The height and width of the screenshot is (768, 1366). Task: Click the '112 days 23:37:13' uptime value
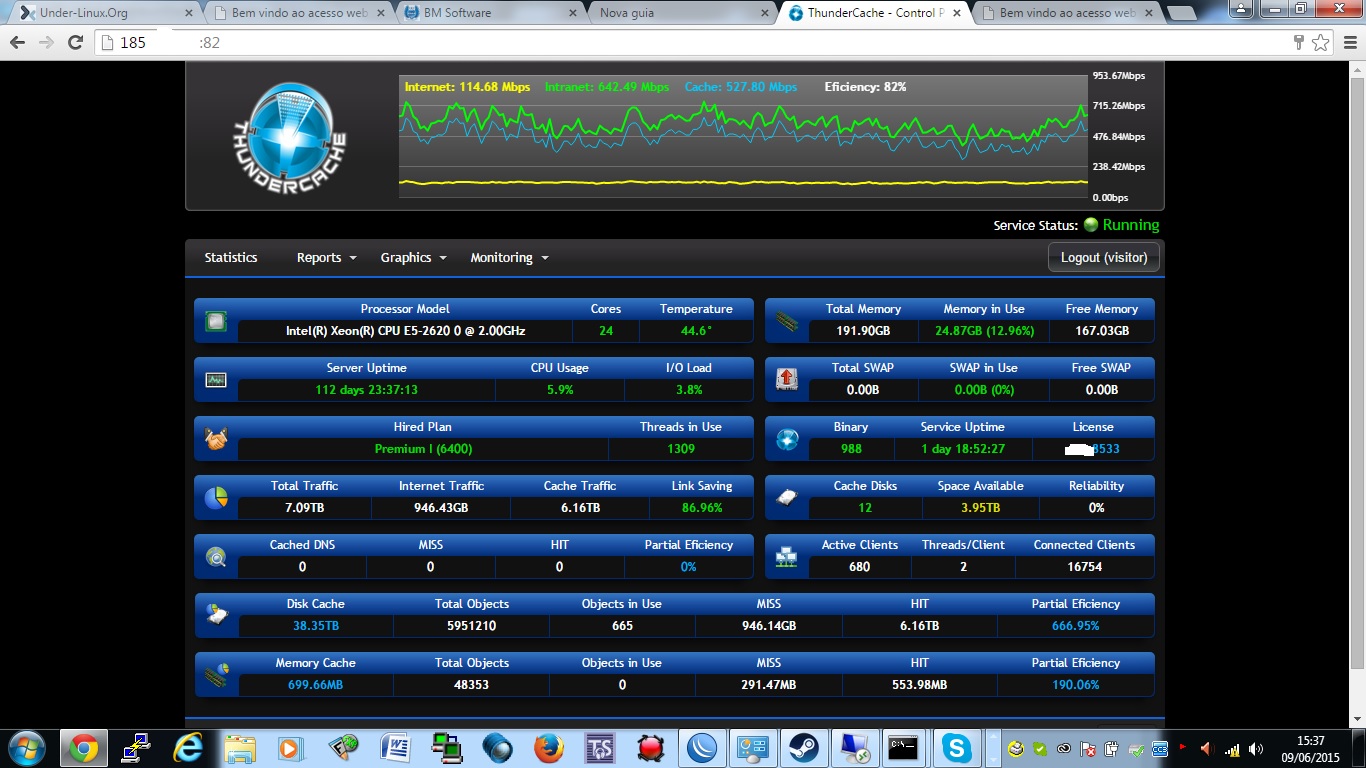pyautogui.click(x=366, y=390)
